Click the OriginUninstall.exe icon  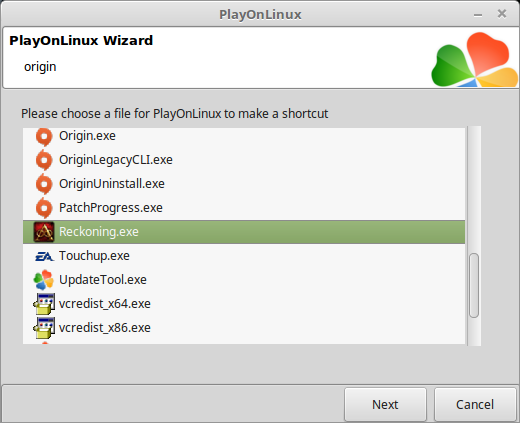tap(44, 184)
